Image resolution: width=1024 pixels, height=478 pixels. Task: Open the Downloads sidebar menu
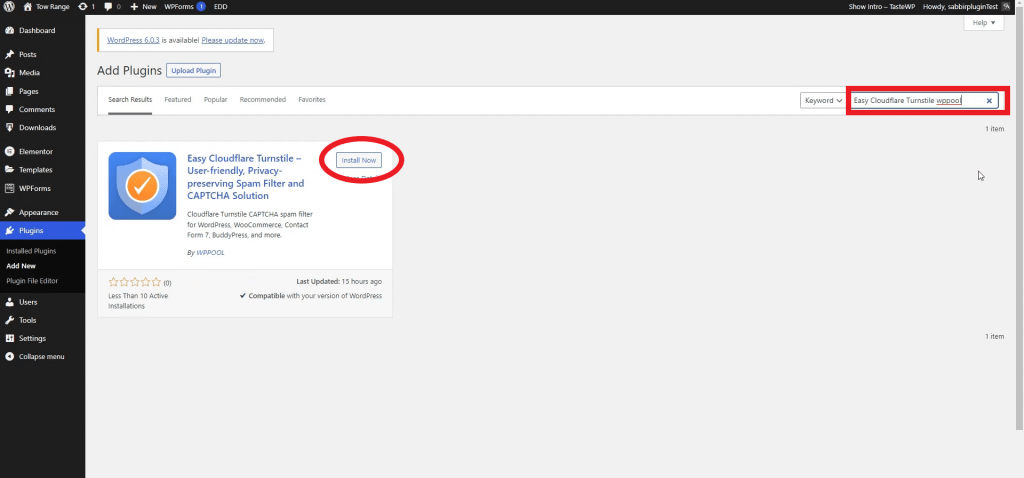point(42,128)
